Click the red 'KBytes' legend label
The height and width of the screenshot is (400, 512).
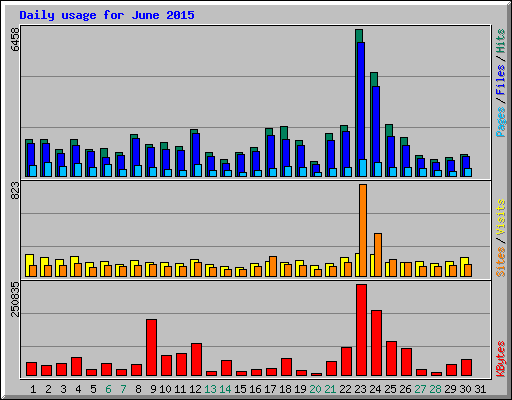click(501, 359)
